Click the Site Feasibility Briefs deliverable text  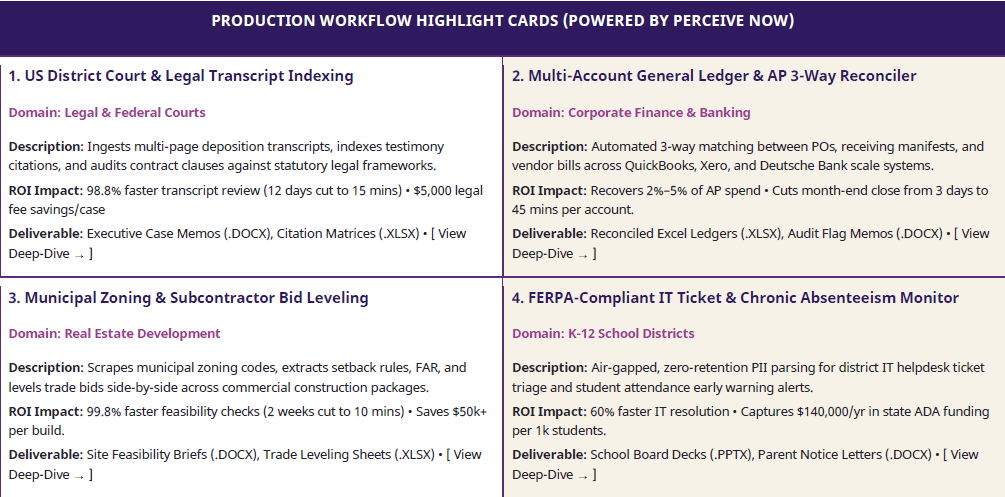coord(171,455)
